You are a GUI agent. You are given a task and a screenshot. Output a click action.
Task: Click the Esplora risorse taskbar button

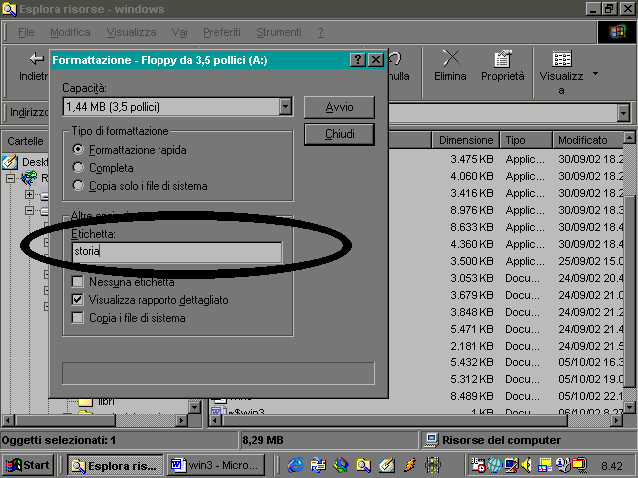click(x=115, y=465)
